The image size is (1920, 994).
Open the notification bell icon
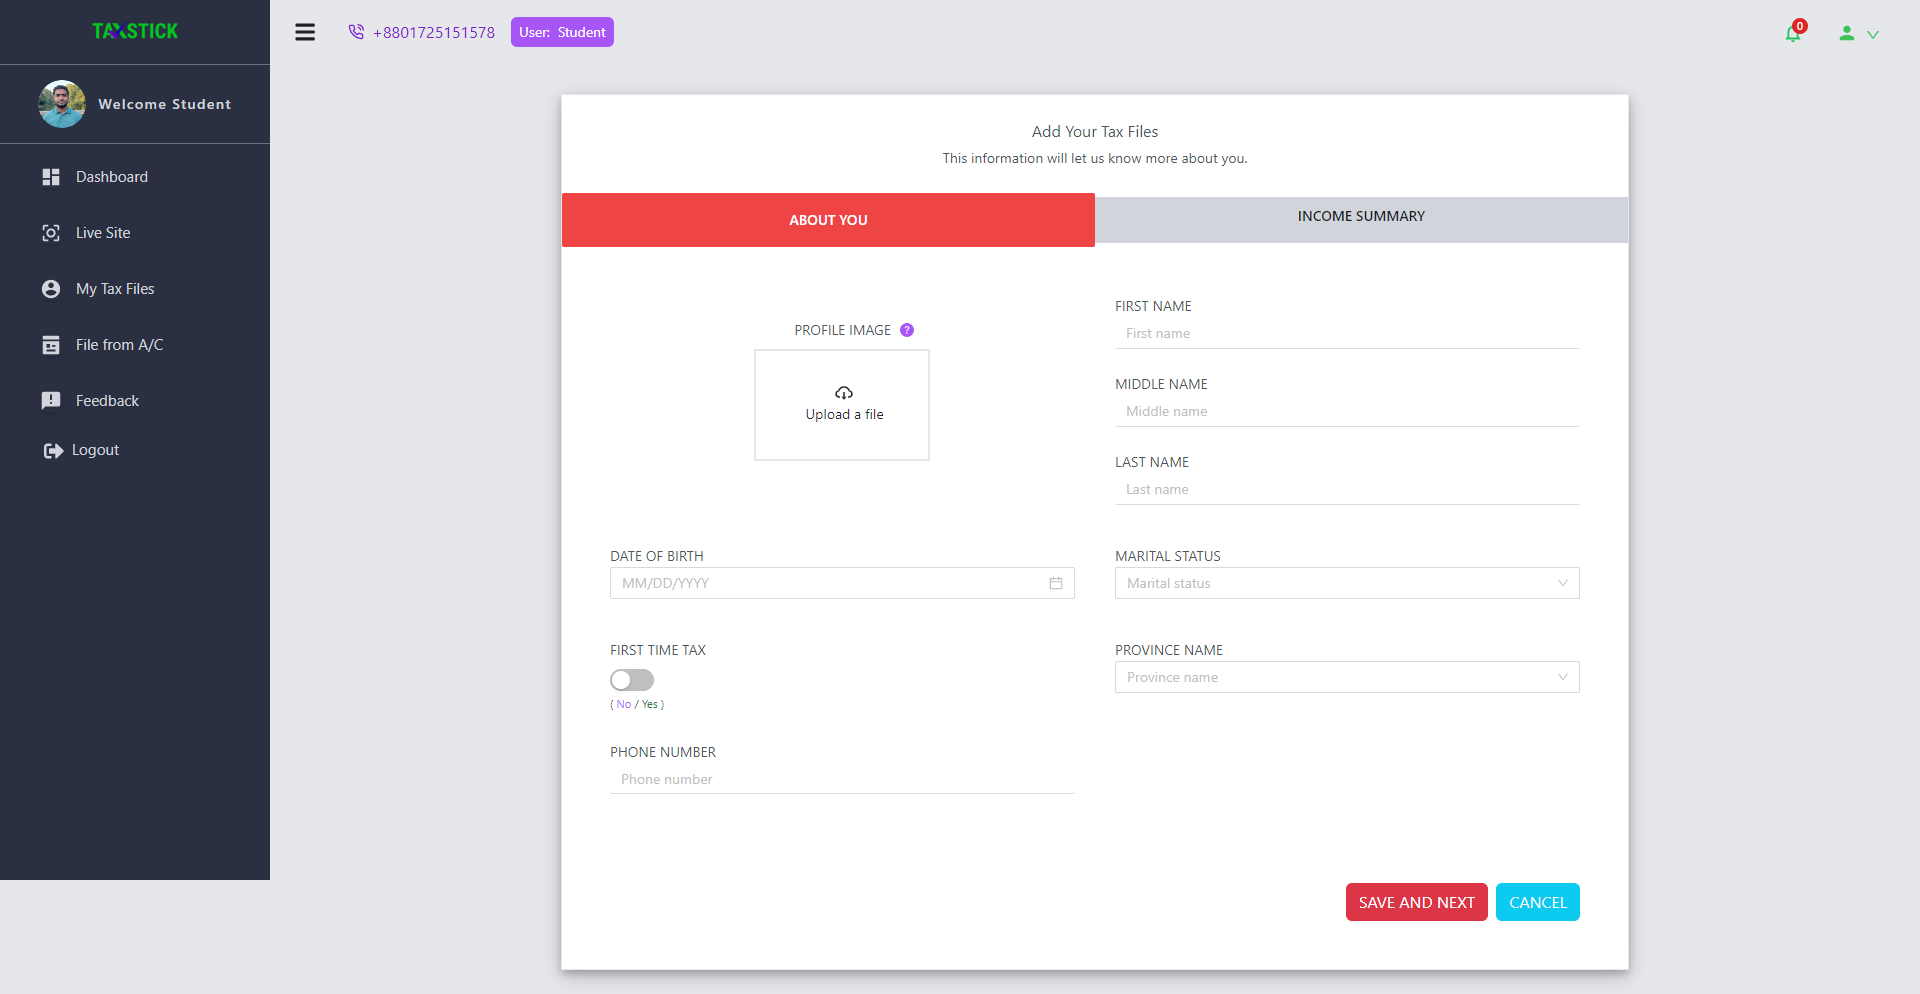coord(1793,33)
